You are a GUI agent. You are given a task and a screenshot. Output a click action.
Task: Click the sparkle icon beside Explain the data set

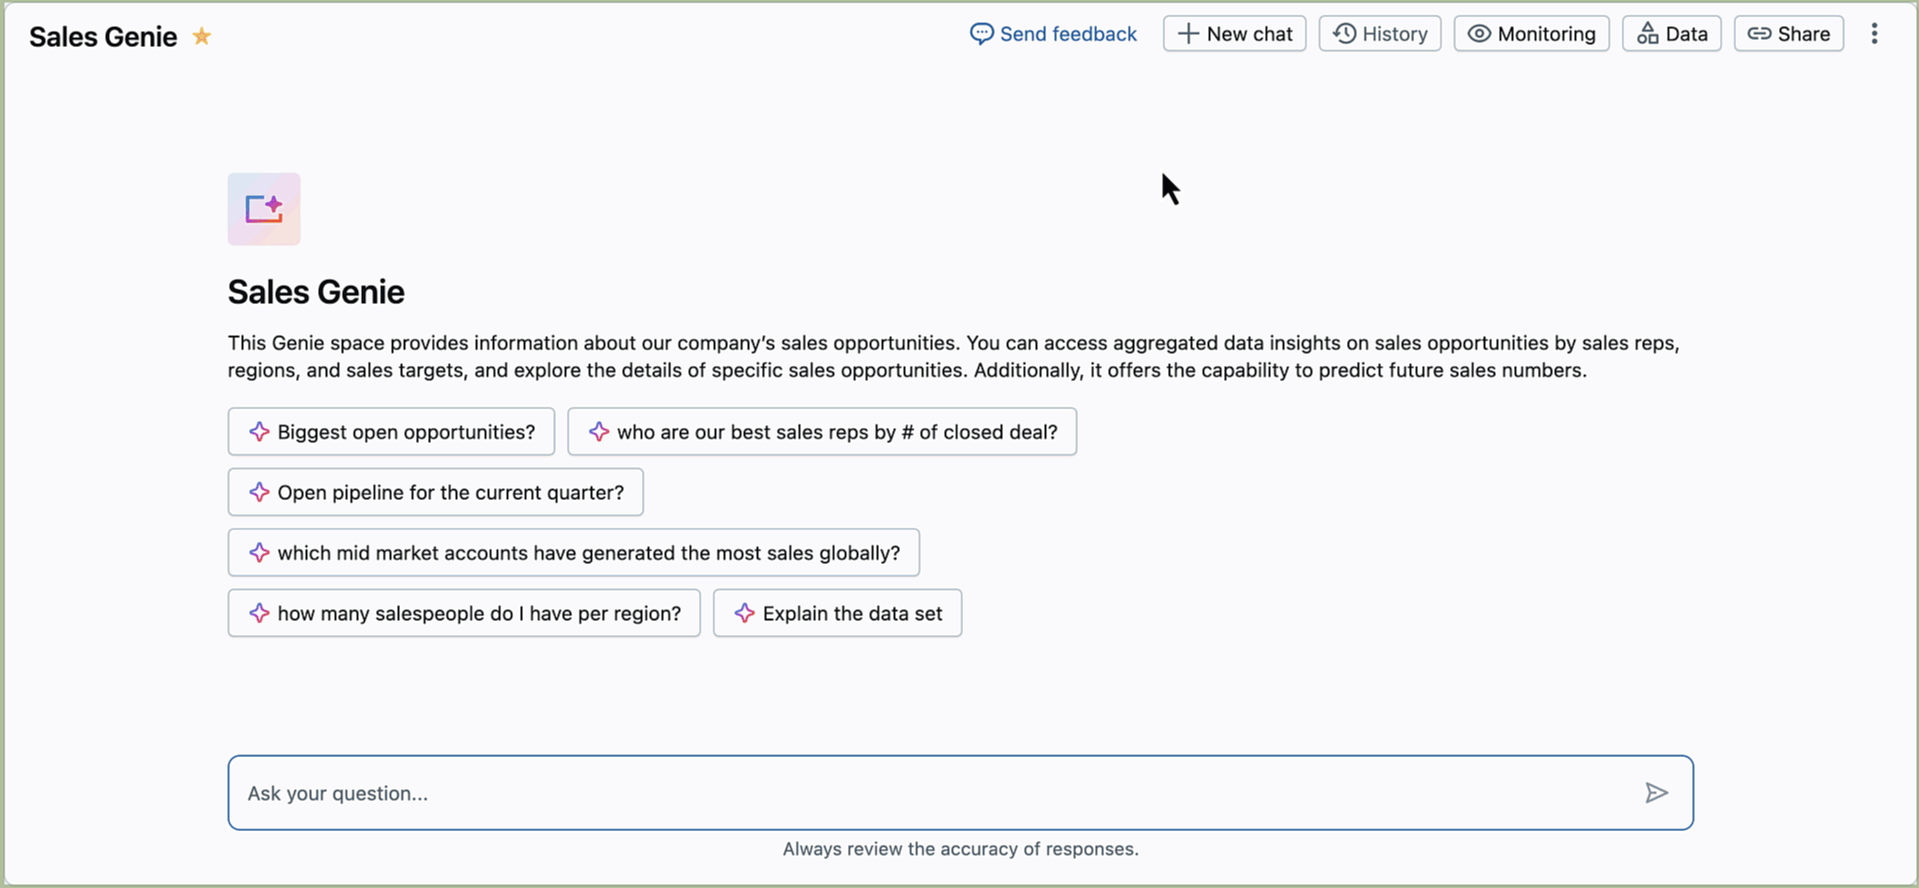(x=744, y=613)
